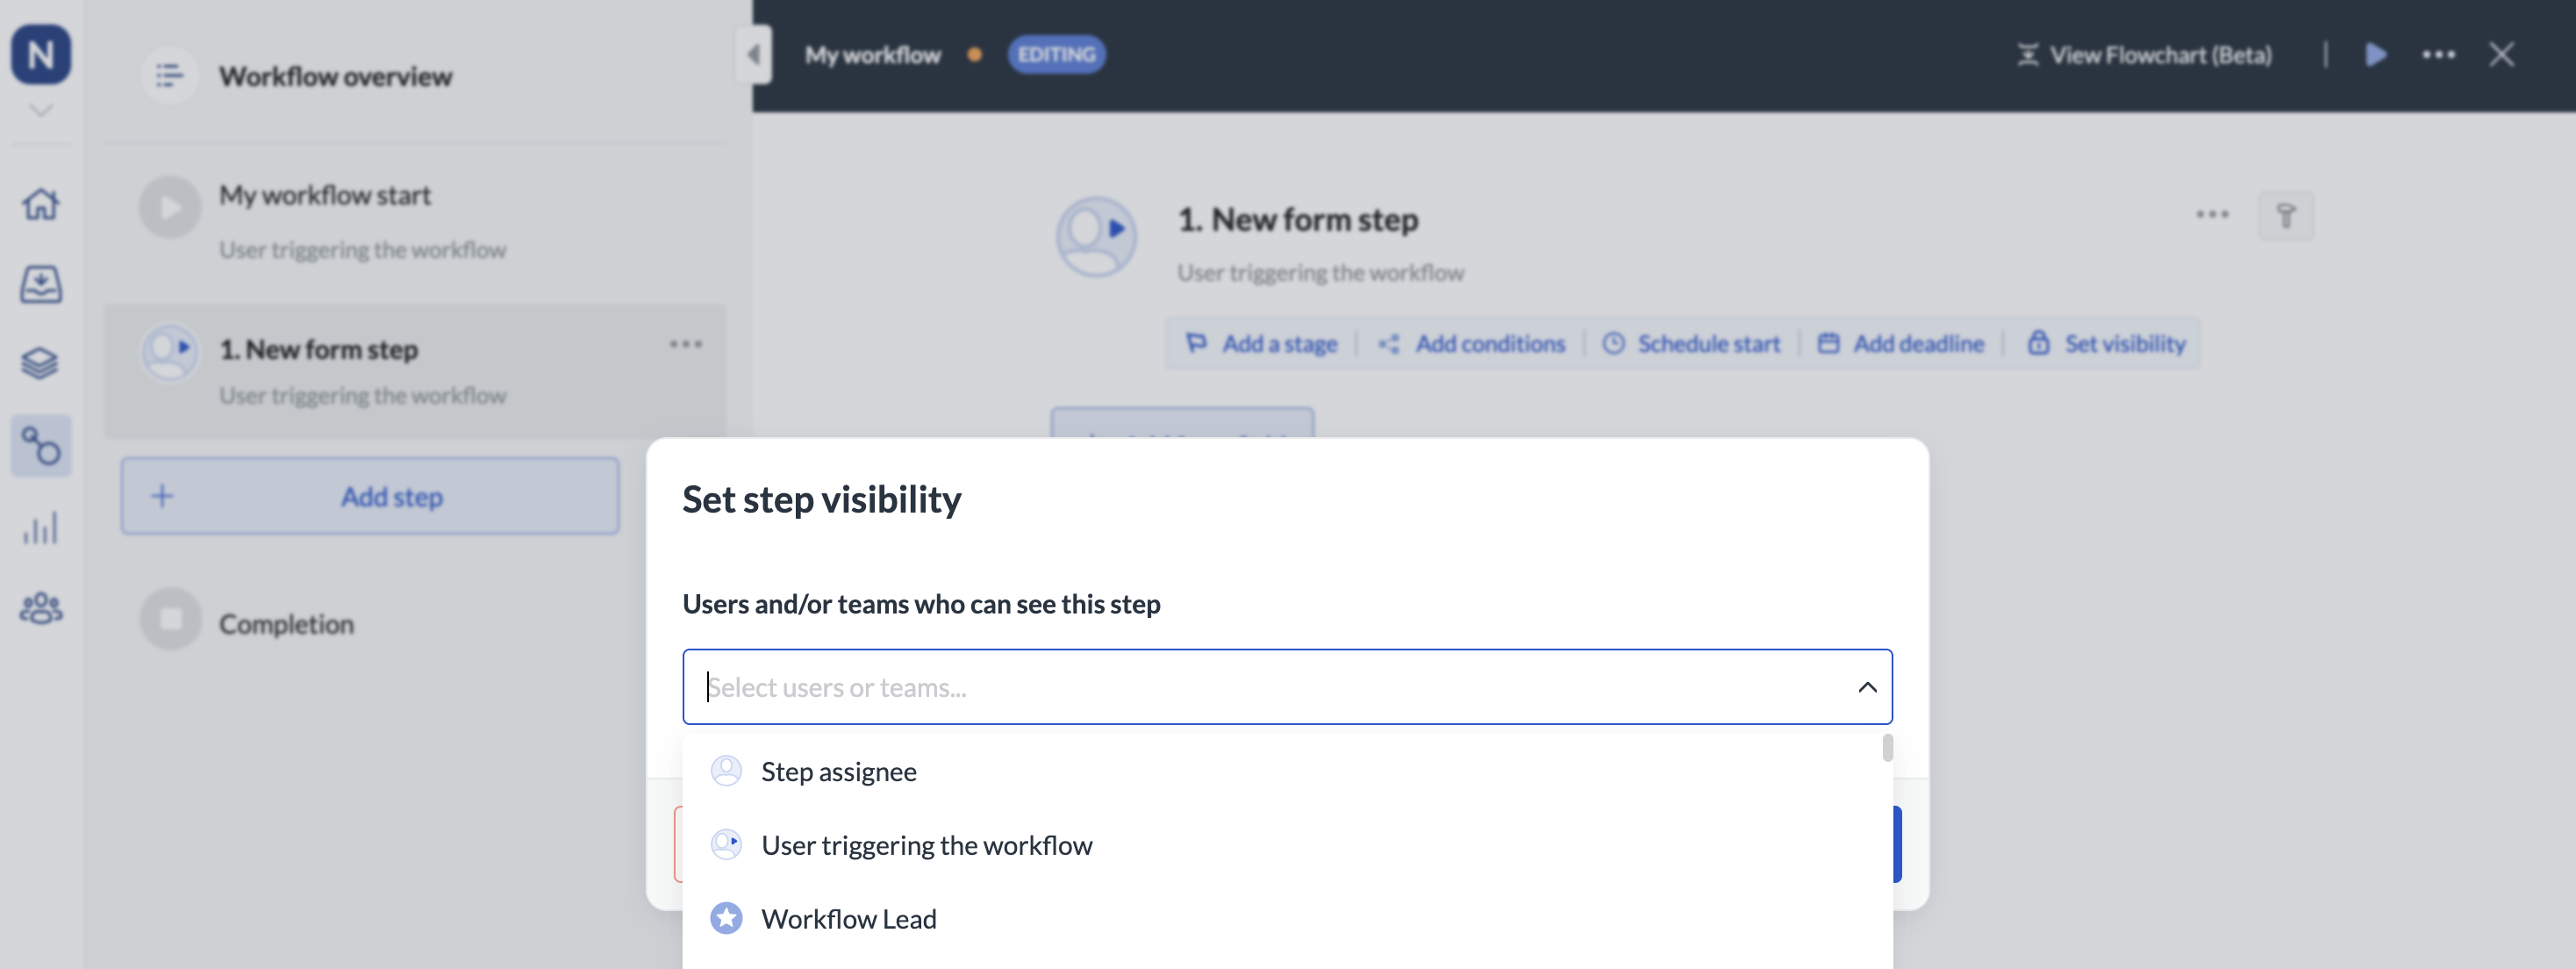
Task: Collapse the left panel arrow
Action: 754,55
